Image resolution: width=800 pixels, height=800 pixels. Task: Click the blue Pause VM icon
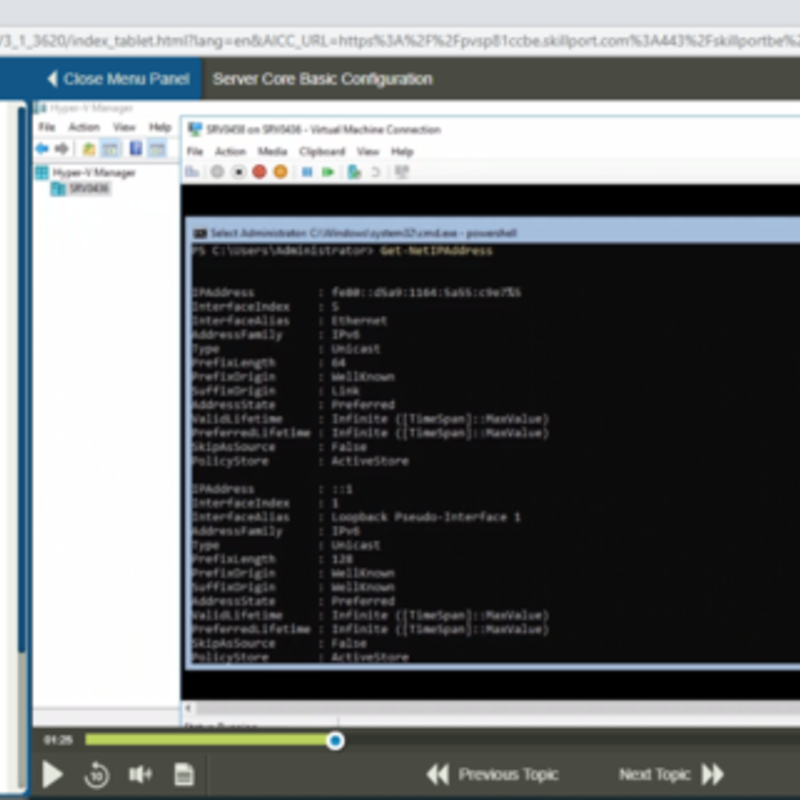[307, 172]
